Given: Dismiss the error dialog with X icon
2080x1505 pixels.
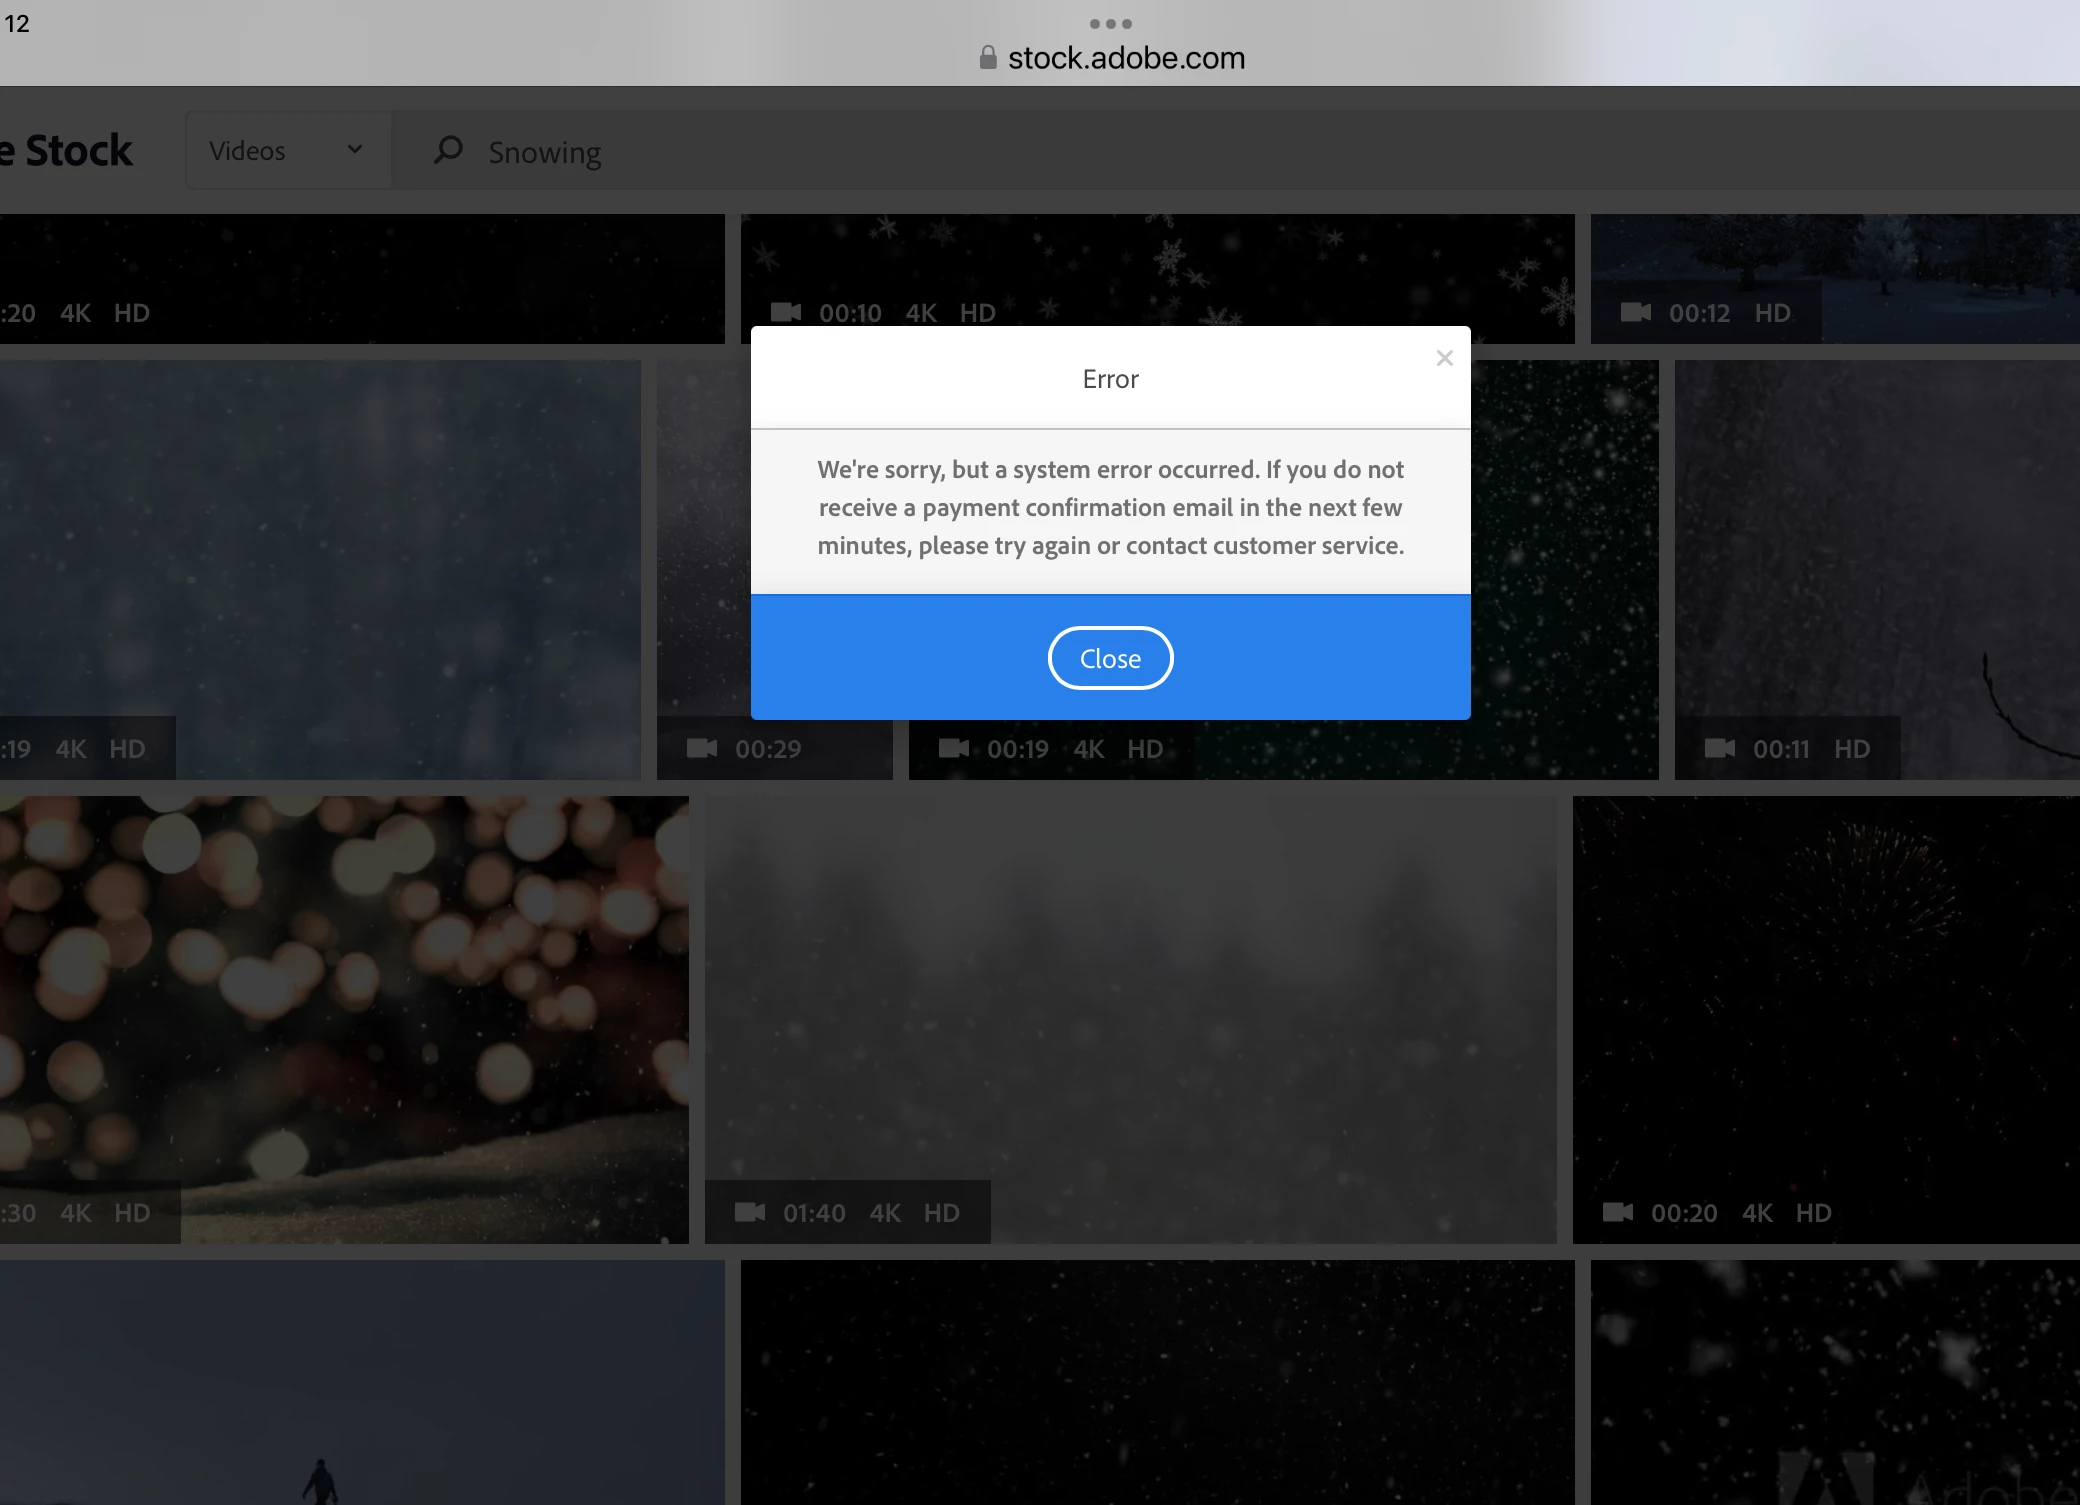Looking at the screenshot, I should coord(1444,358).
